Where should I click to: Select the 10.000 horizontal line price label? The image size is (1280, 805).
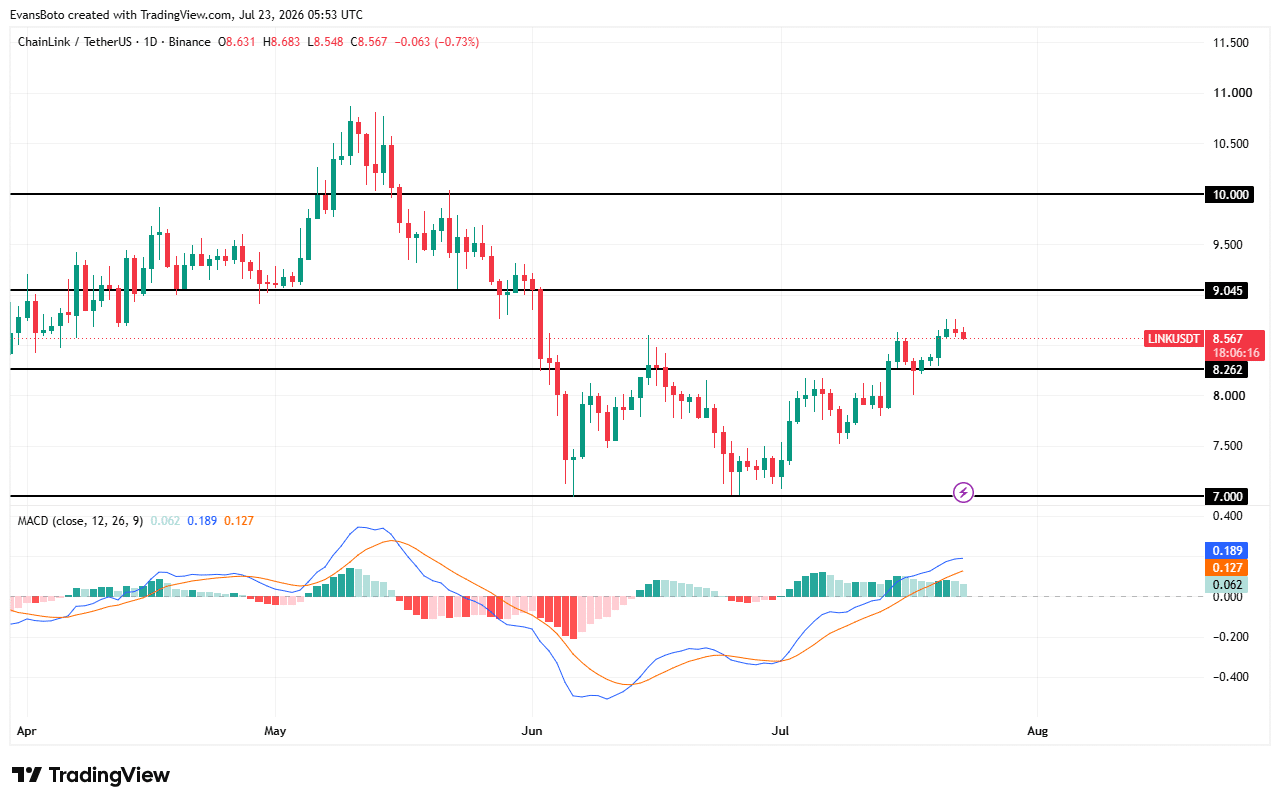[1229, 194]
